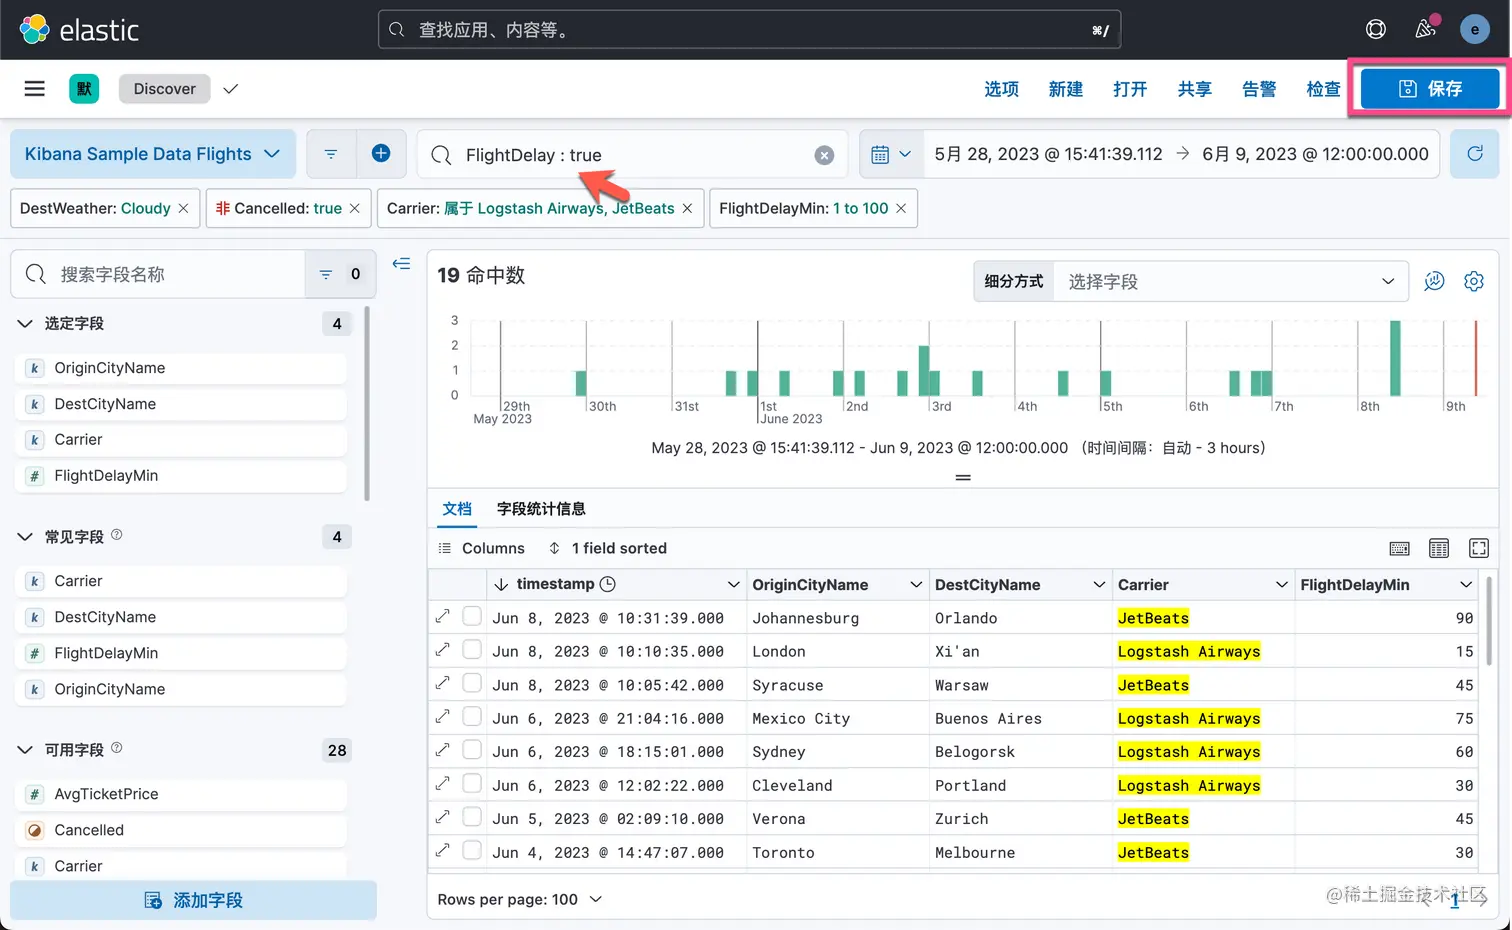Open the 选项 menu
The width and height of the screenshot is (1512, 930).
(1001, 89)
